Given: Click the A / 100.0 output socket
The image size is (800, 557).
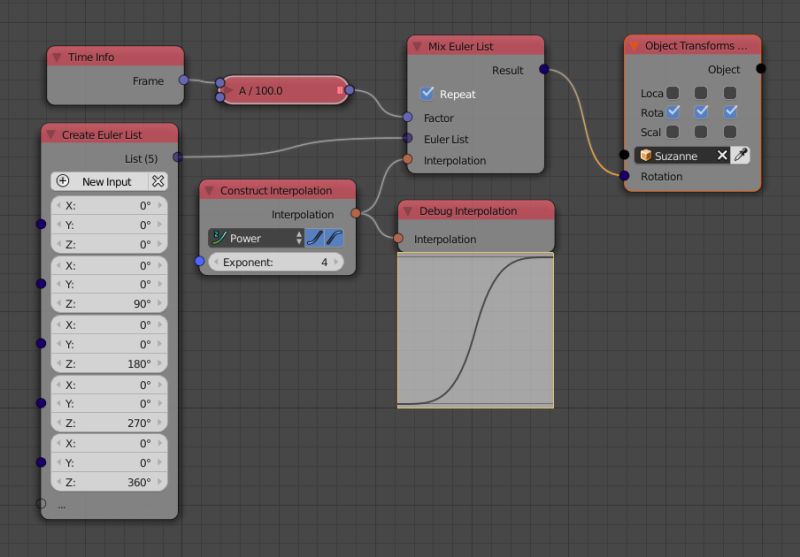Looking at the screenshot, I should click(x=349, y=90).
